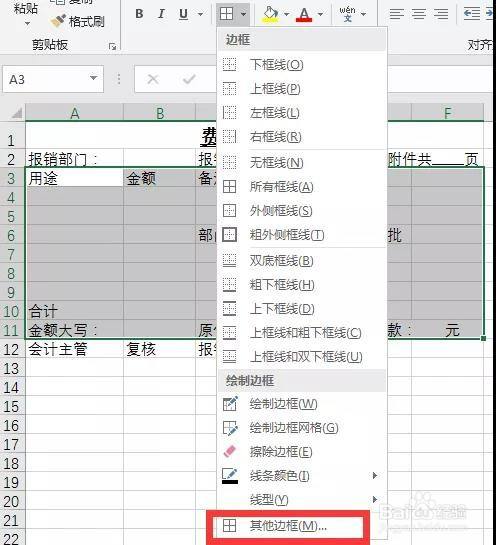Click cell containing 金额大写：

point(74,330)
